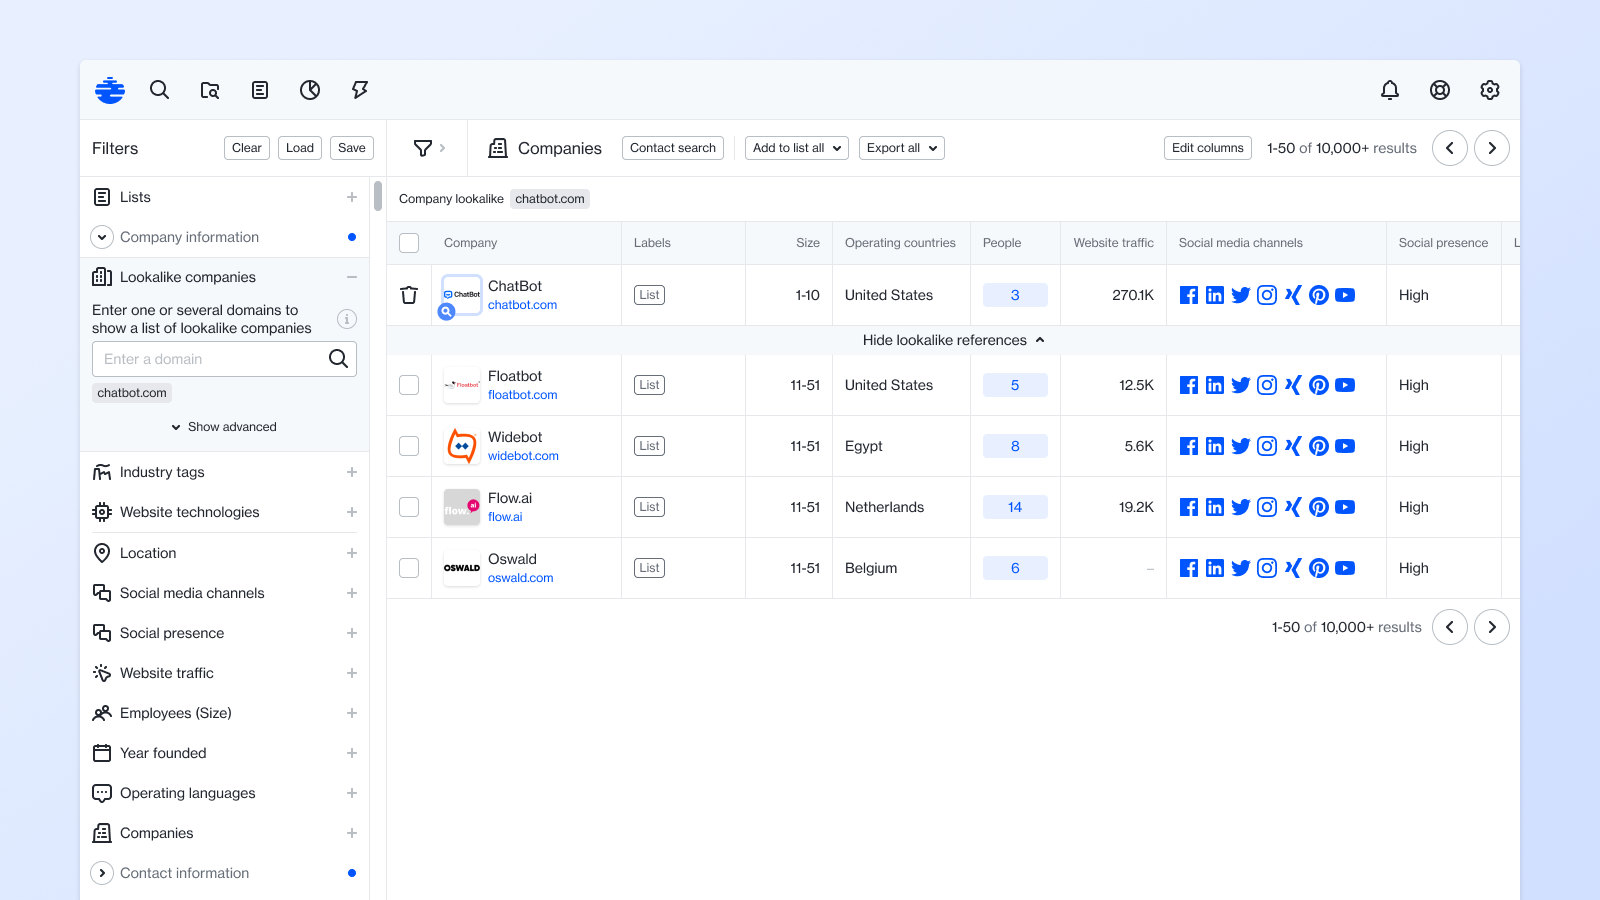
Task: Delete ChatBot lookalike using trash icon
Action: (409, 295)
